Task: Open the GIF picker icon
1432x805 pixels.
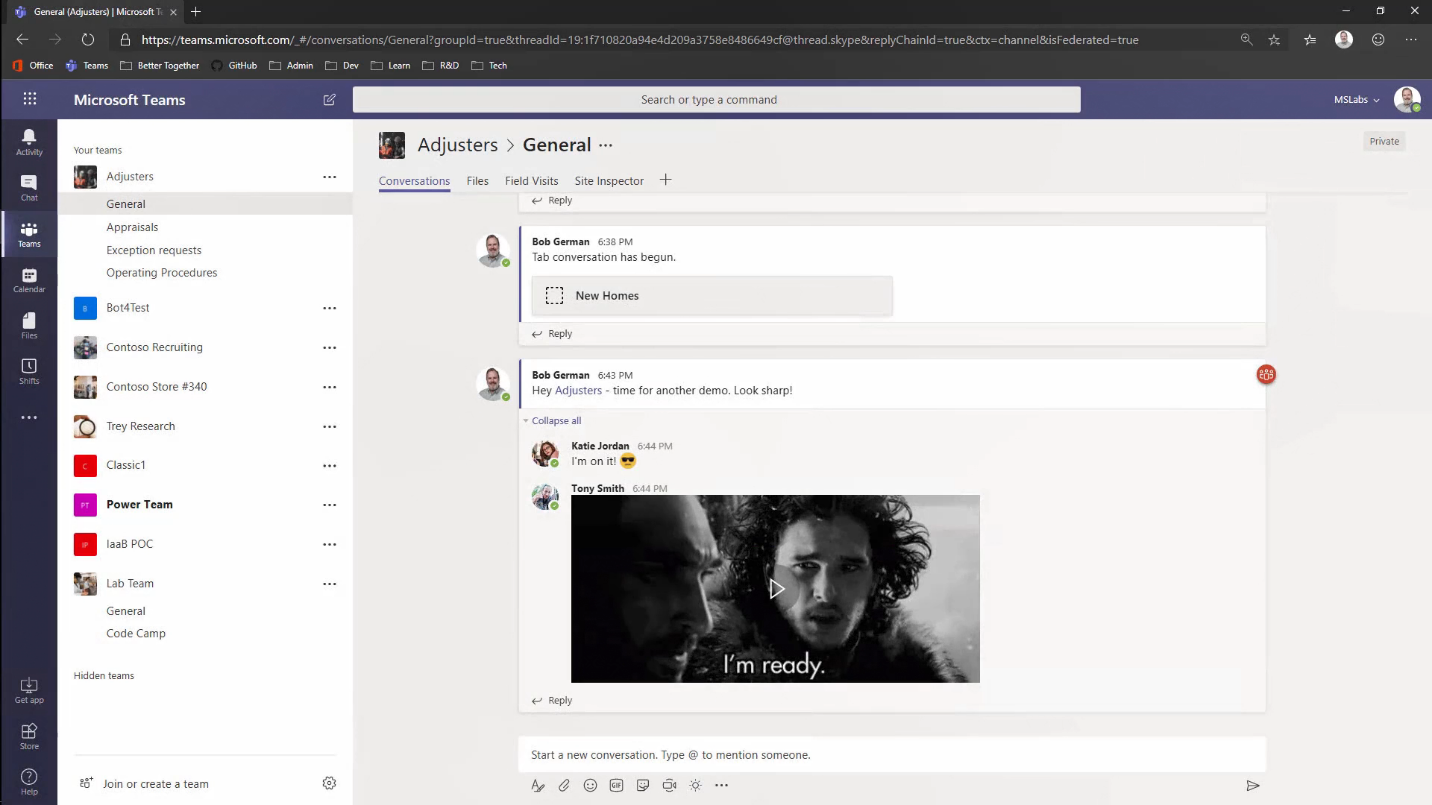Action: pos(616,786)
